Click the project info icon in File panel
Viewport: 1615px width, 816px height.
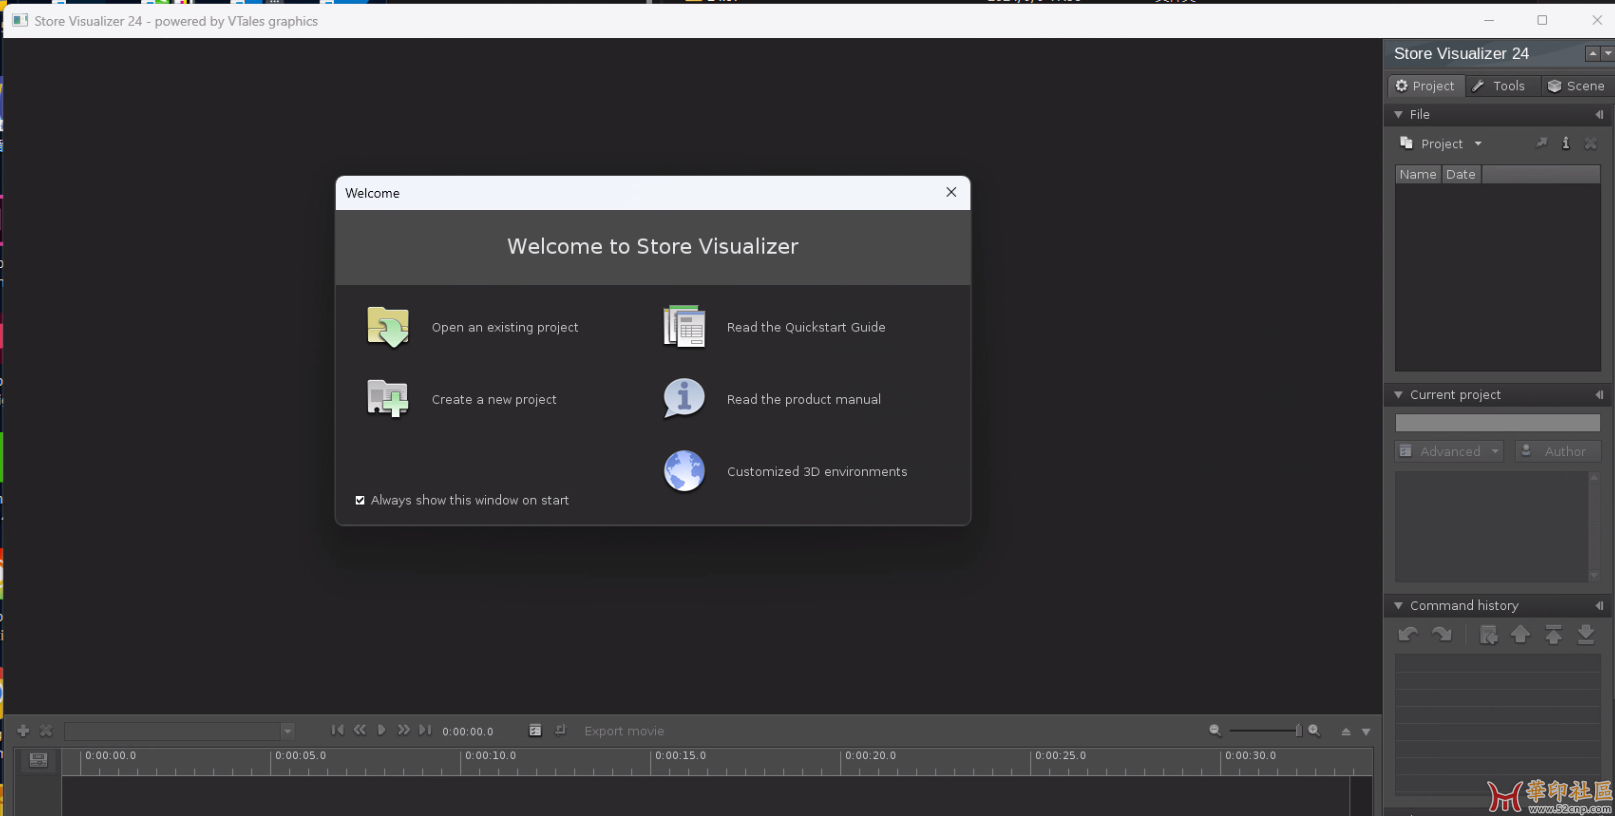coord(1566,143)
